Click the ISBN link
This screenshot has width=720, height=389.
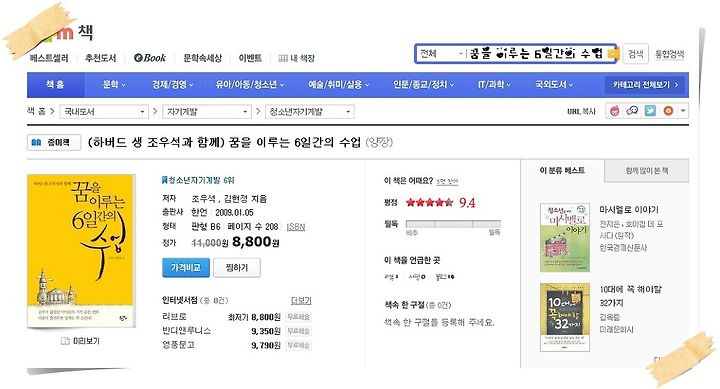point(296,227)
